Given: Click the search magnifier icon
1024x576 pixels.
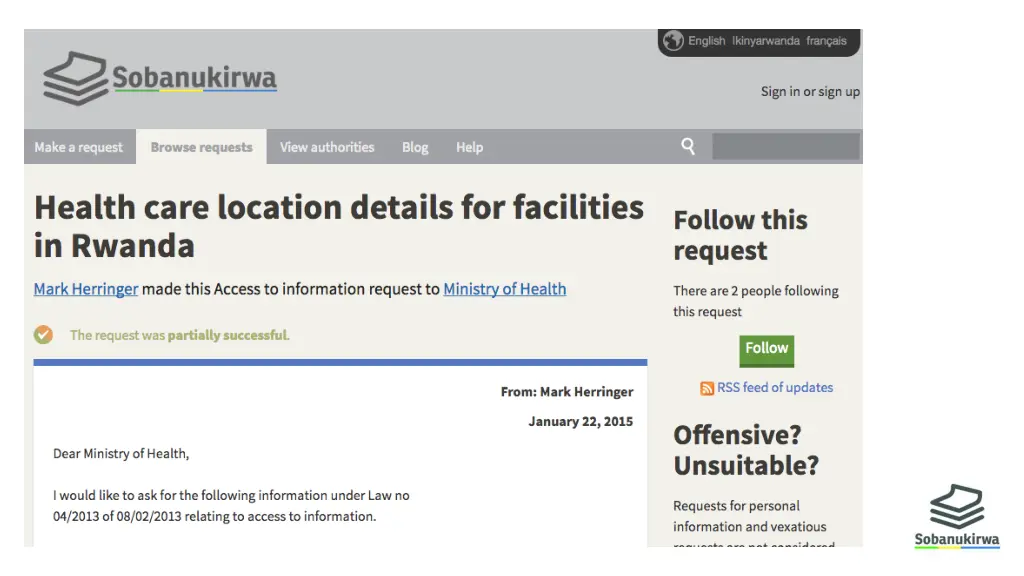Looking at the screenshot, I should click(x=688, y=146).
